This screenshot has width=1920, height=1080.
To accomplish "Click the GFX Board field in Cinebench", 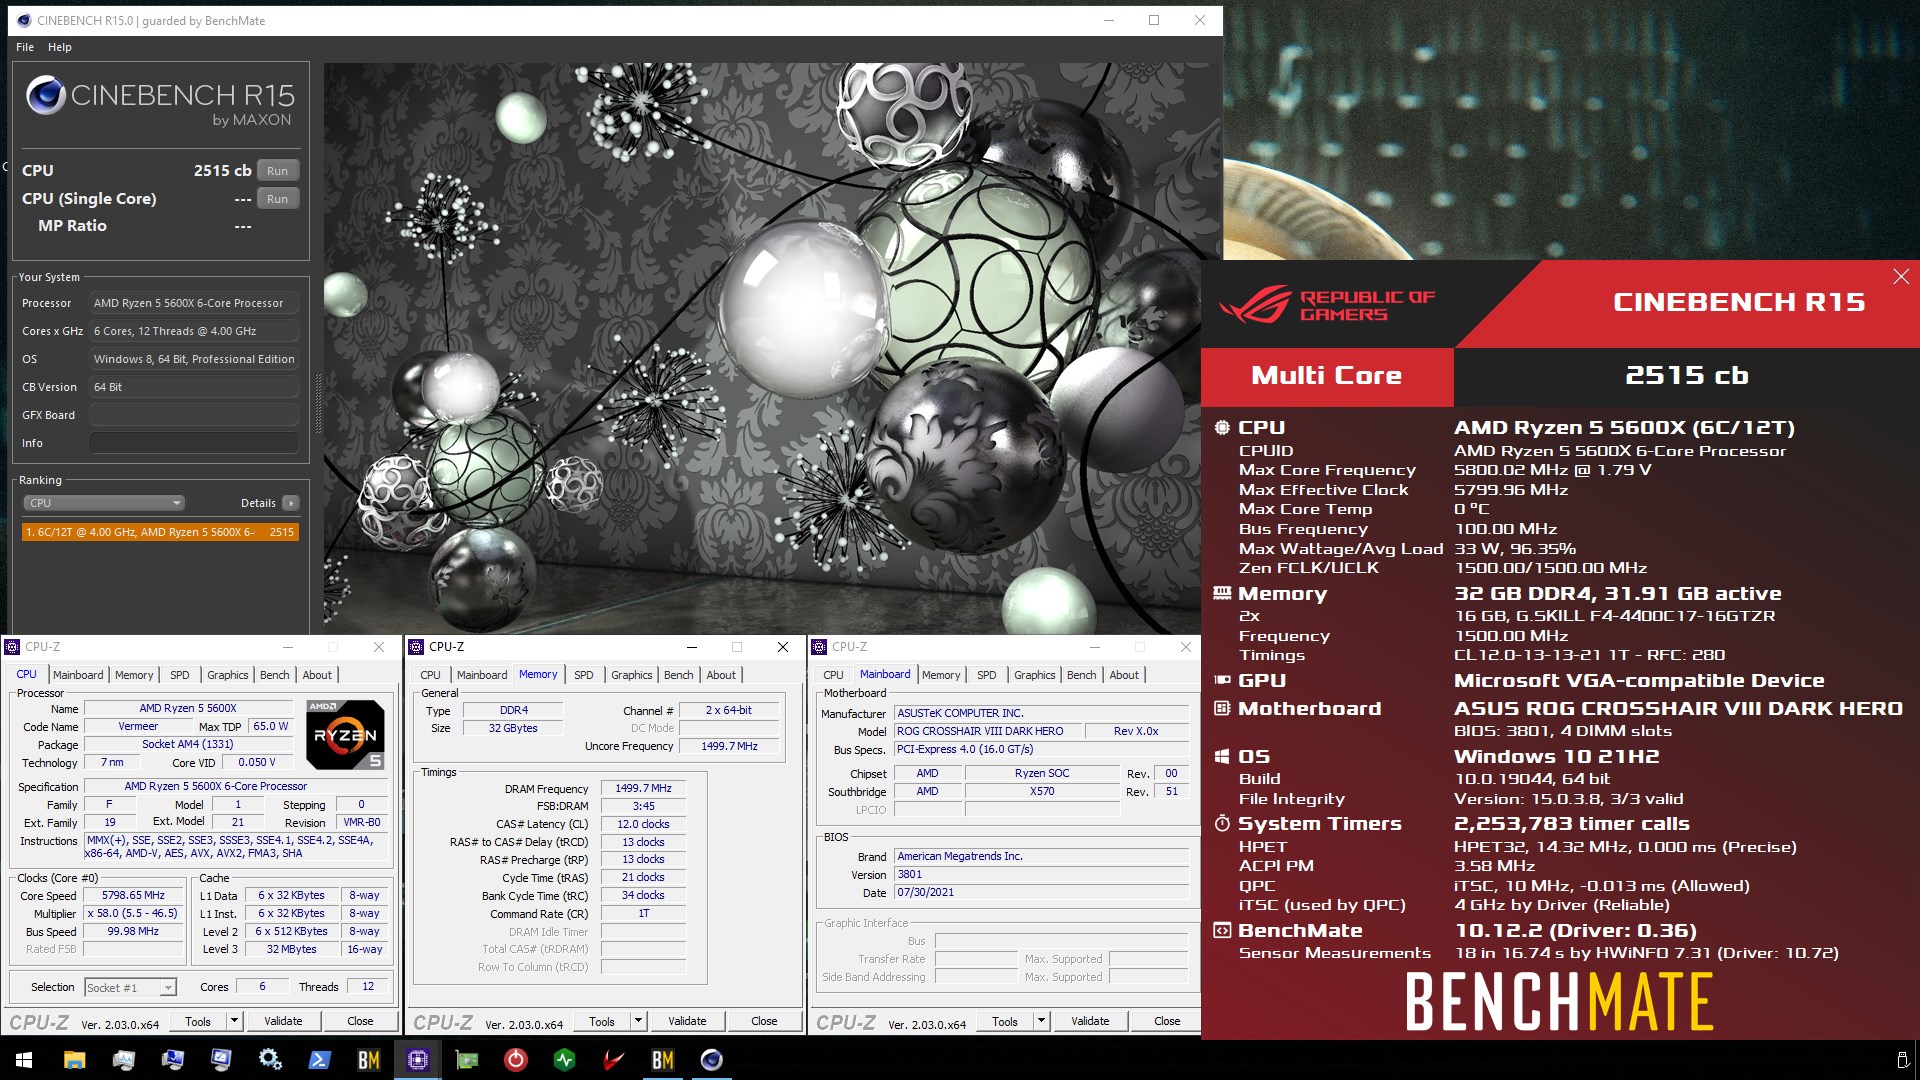I will 194,415.
